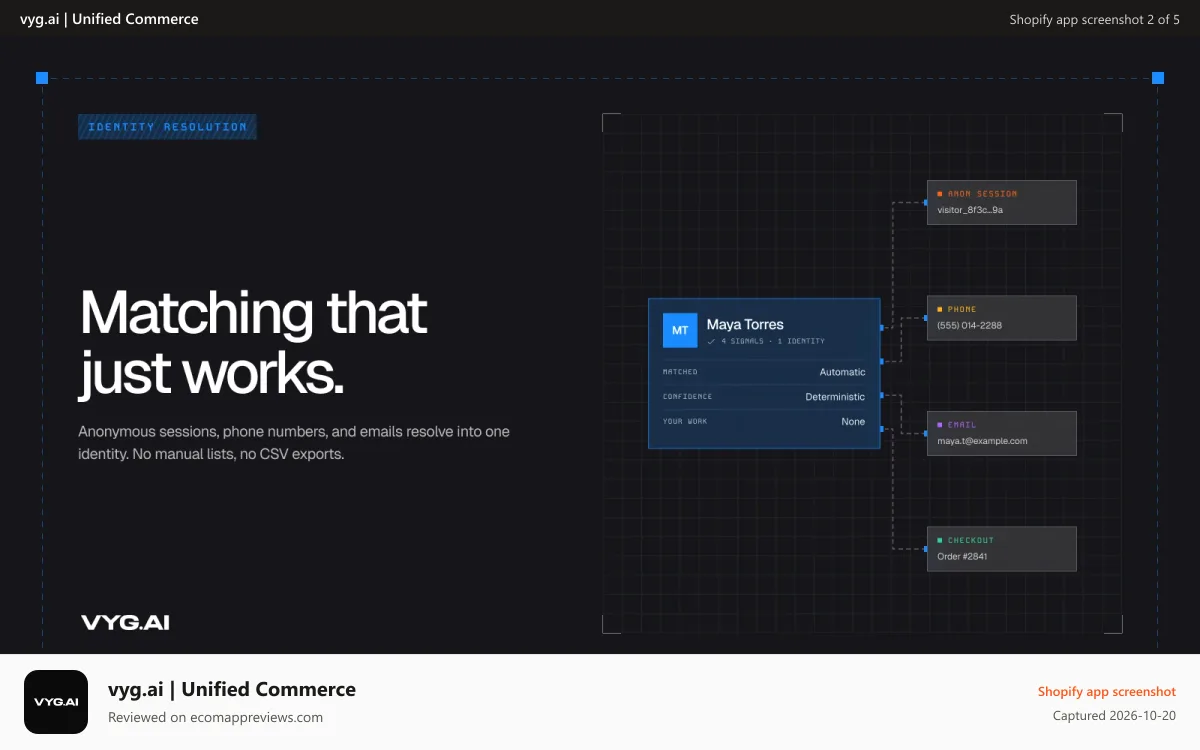
Task: Click the checkmark beside 4 signals
Action: (711, 341)
